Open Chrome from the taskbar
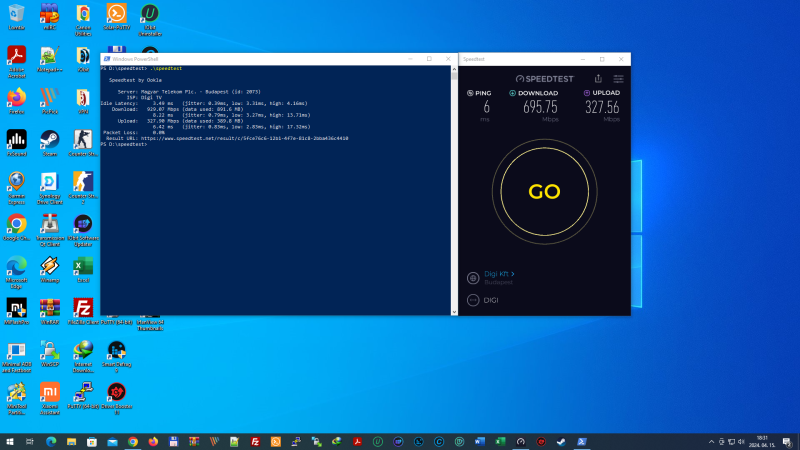 coord(133,442)
